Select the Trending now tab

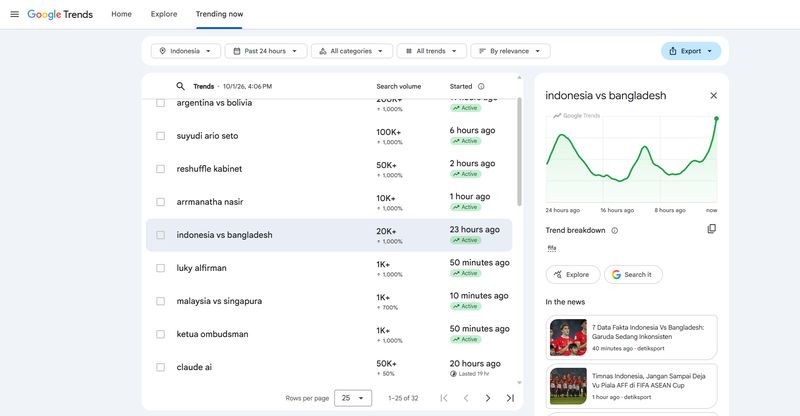click(x=219, y=14)
